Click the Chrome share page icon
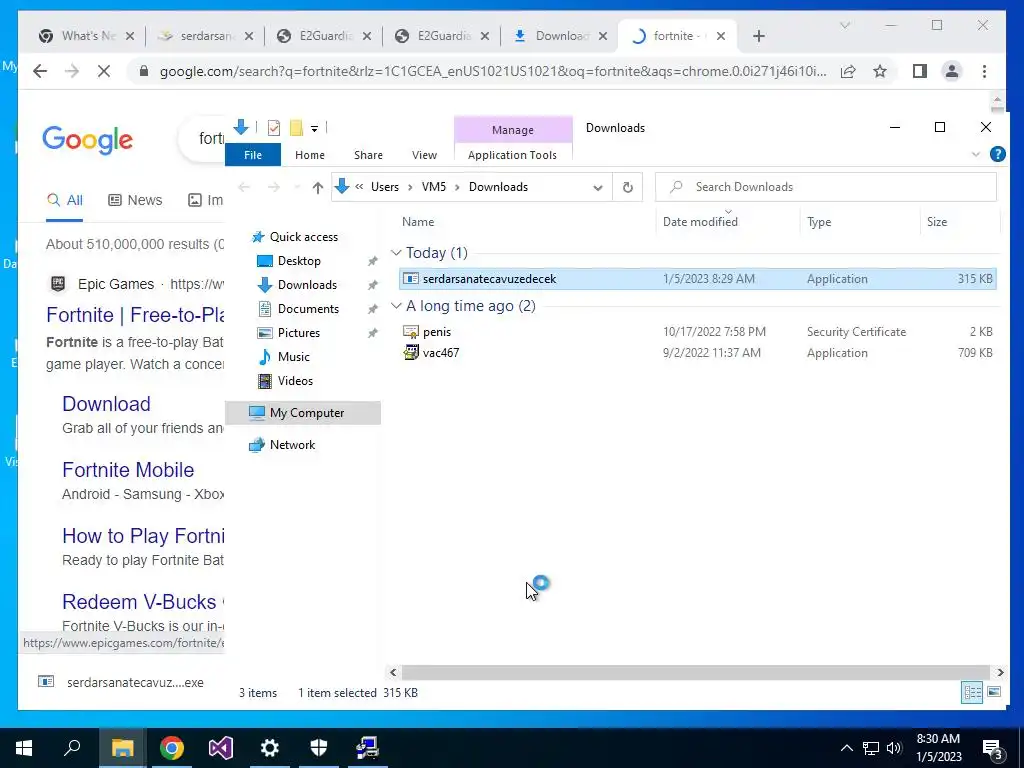The width and height of the screenshot is (1024, 768). (x=848, y=71)
